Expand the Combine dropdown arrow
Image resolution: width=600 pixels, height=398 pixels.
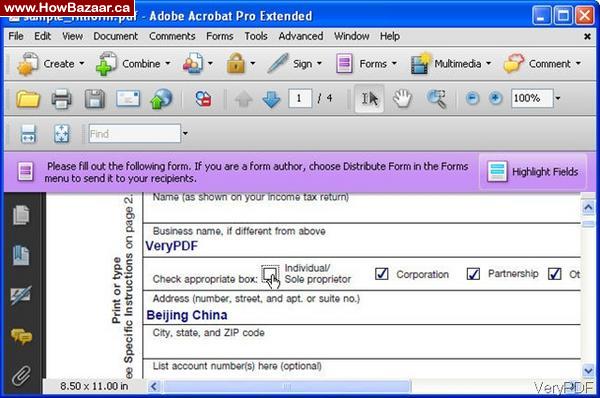168,64
